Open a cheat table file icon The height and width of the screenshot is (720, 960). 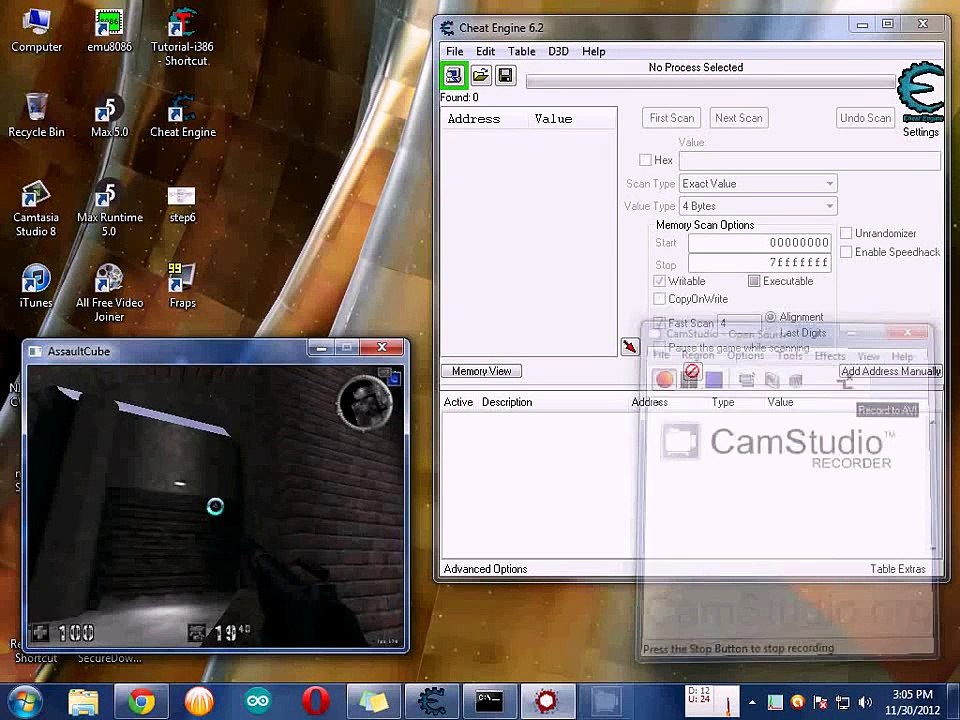[481, 75]
